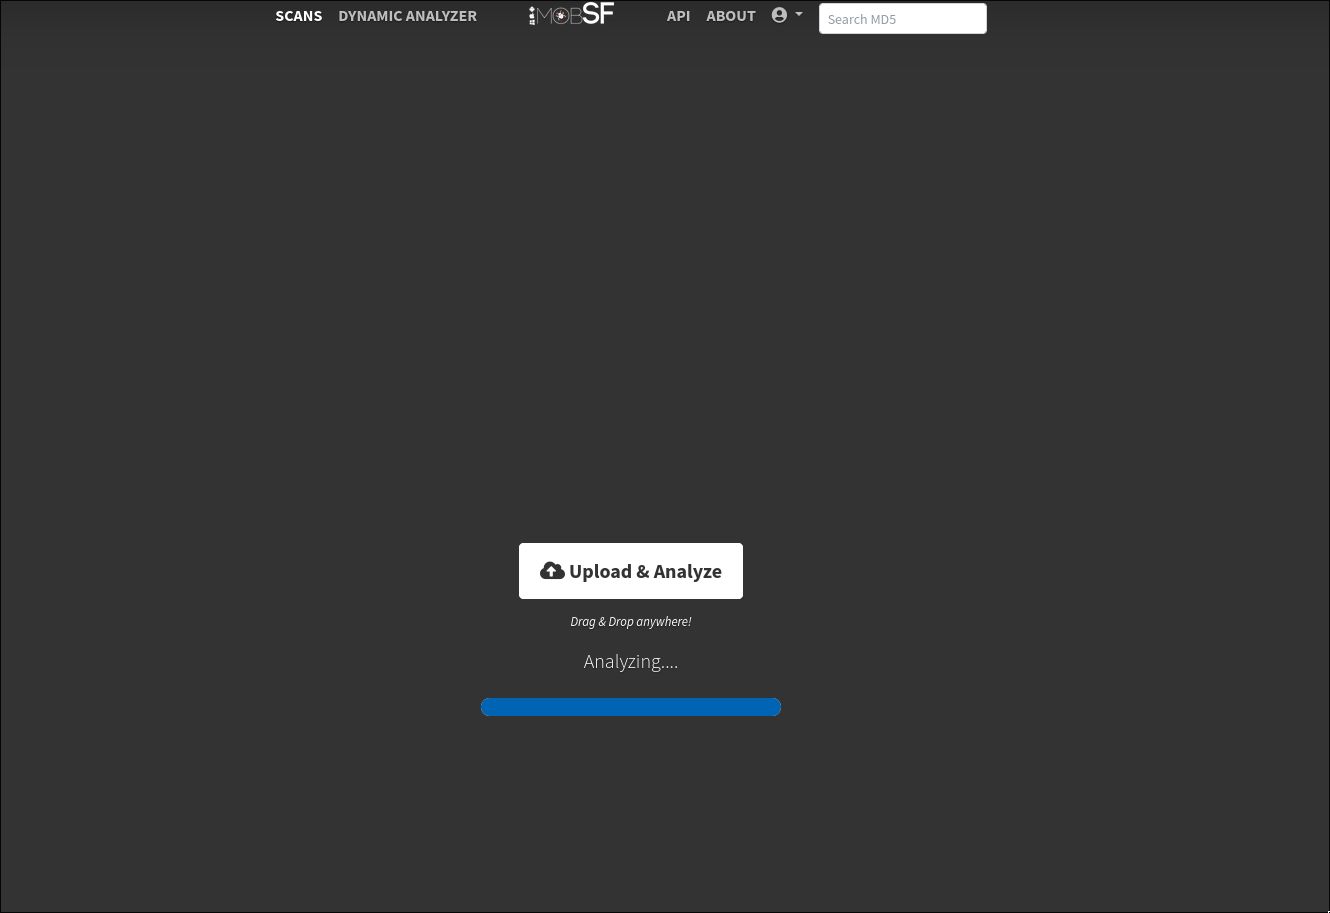Click the right end of progress bar
The width and height of the screenshot is (1330, 913).
pyautogui.click(x=774, y=707)
